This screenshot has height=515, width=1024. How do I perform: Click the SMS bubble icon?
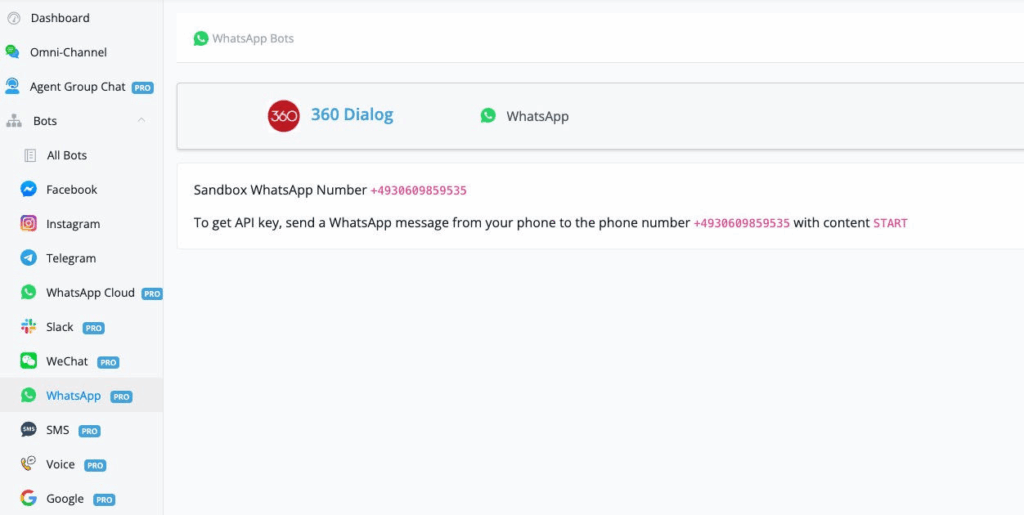pyautogui.click(x=29, y=430)
